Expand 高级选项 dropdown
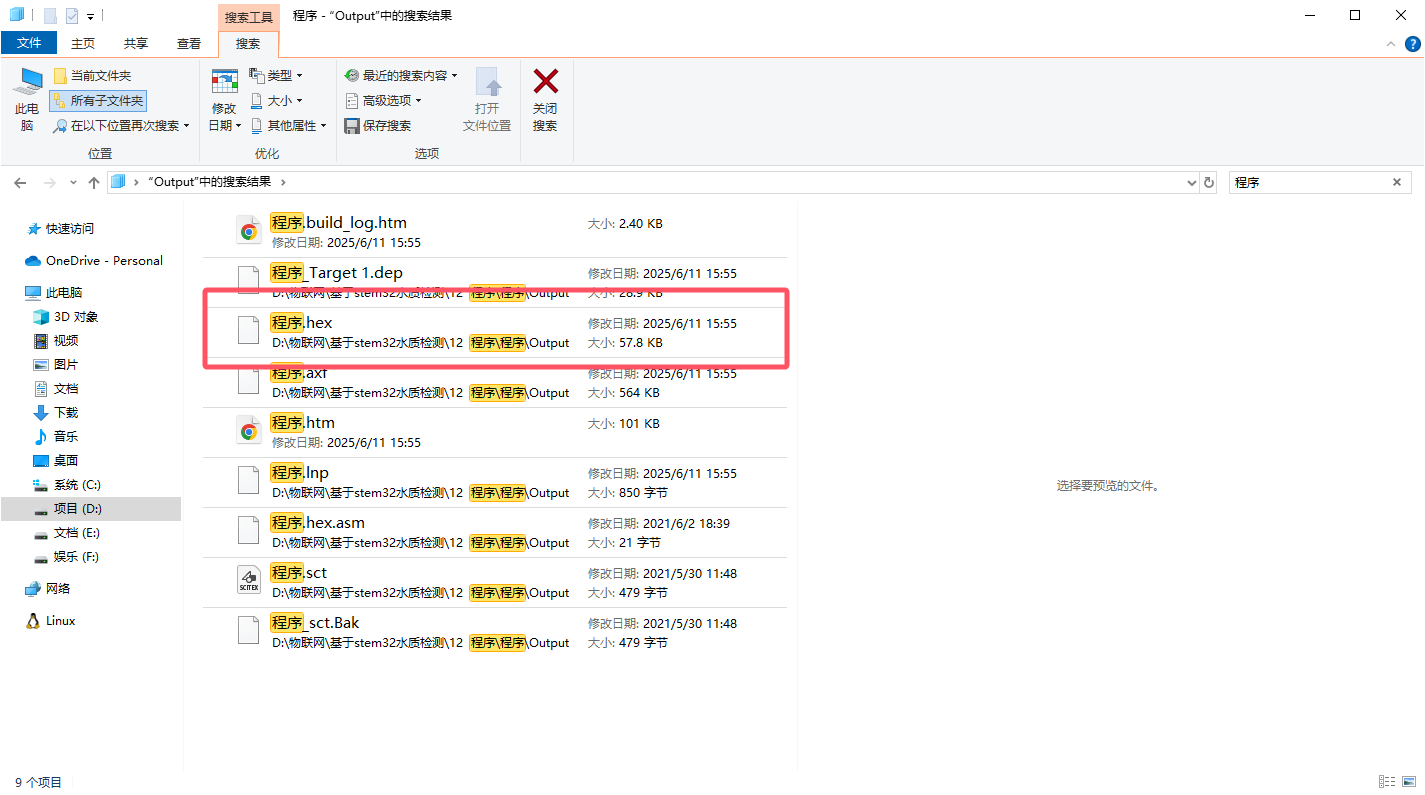 click(383, 101)
